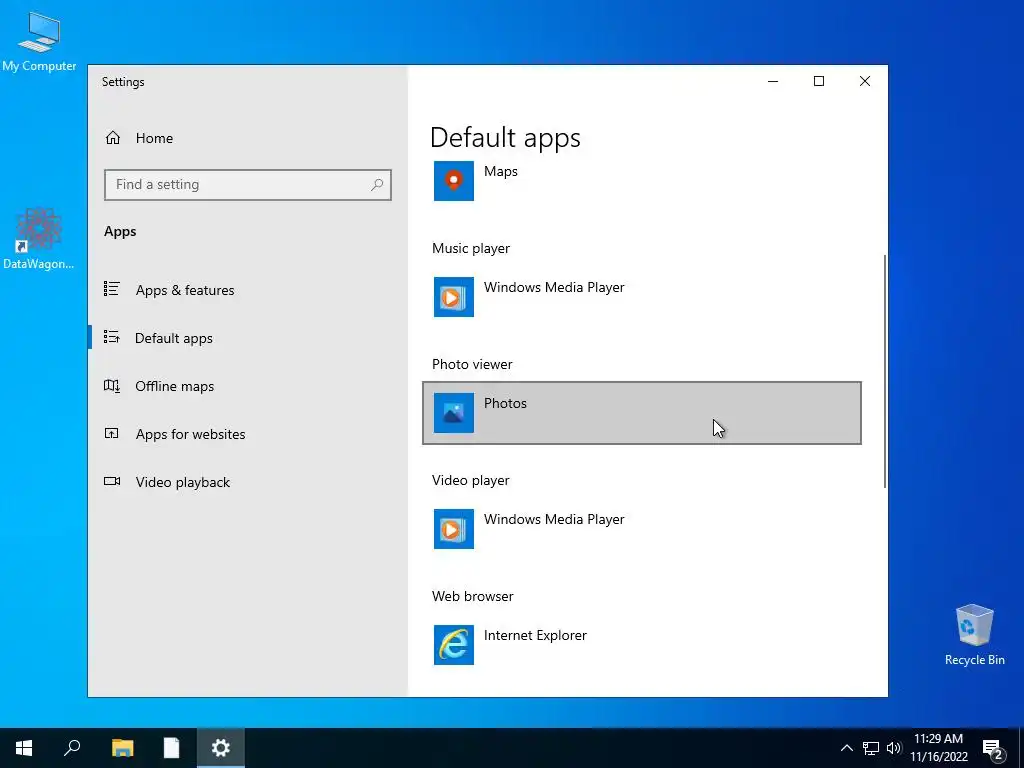1024x768 pixels.
Task: Select the Recycle Bin desktop icon
Action: [974, 635]
